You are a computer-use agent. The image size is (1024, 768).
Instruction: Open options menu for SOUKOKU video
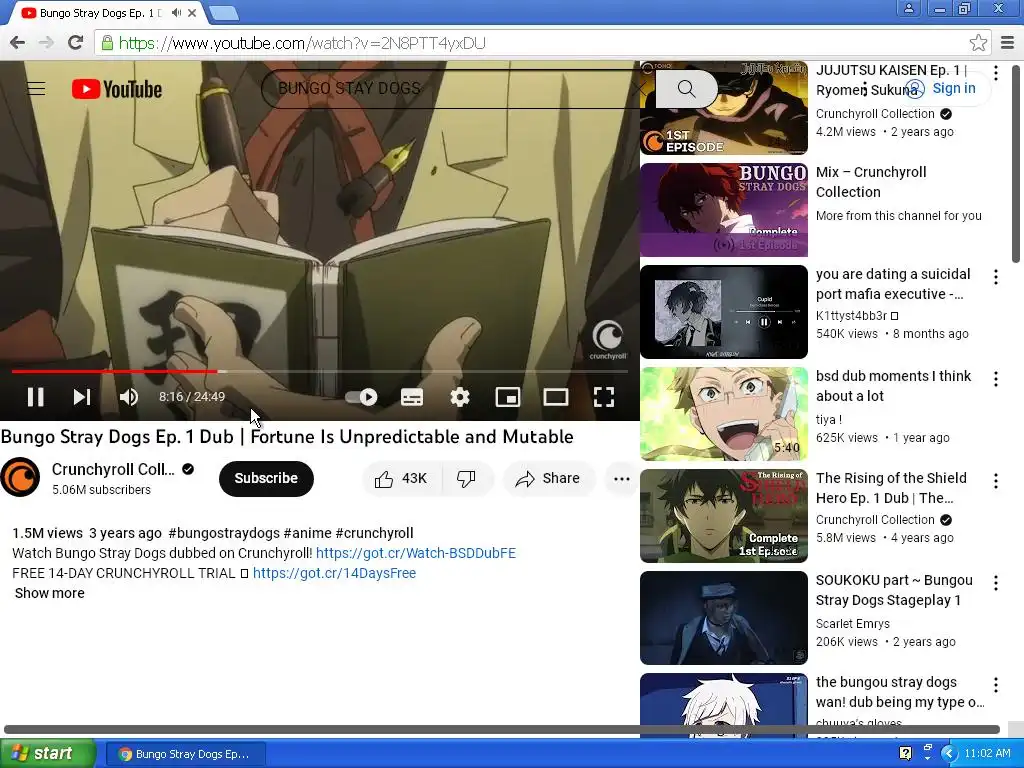pyautogui.click(x=995, y=583)
